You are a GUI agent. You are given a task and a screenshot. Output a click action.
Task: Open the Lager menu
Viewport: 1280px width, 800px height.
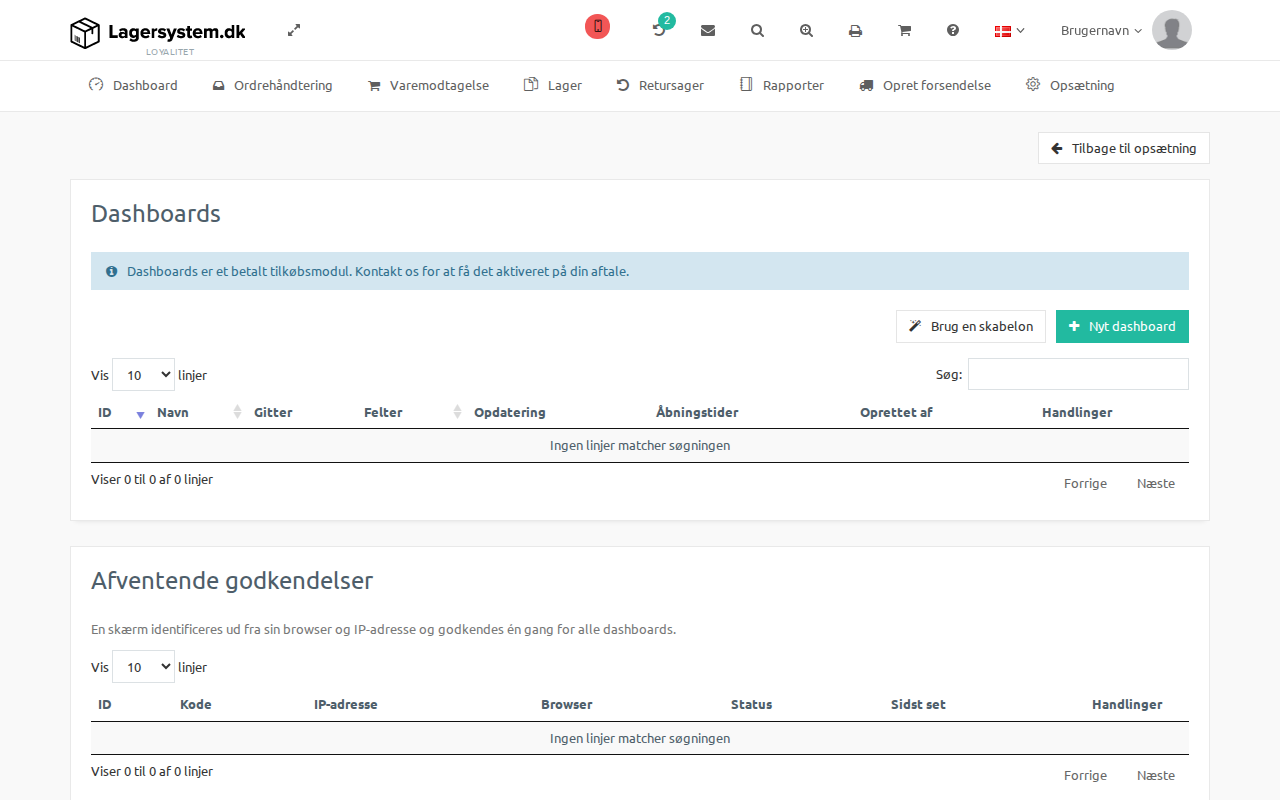(x=553, y=86)
